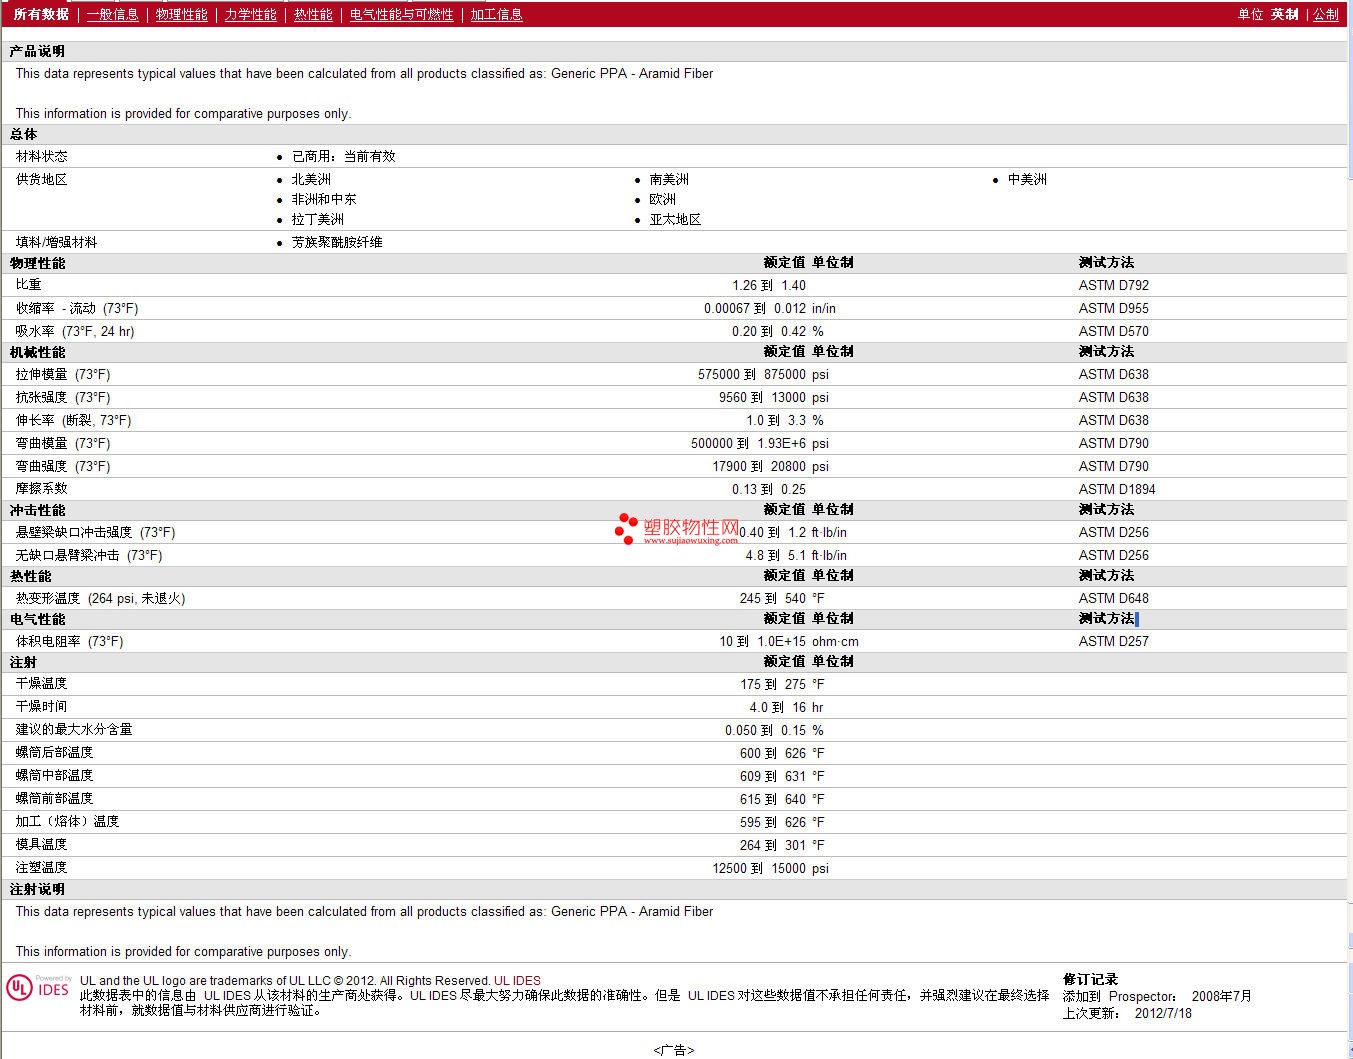Select the 所有数据 tab
This screenshot has width=1353, height=1059.
[x=41, y=14]
